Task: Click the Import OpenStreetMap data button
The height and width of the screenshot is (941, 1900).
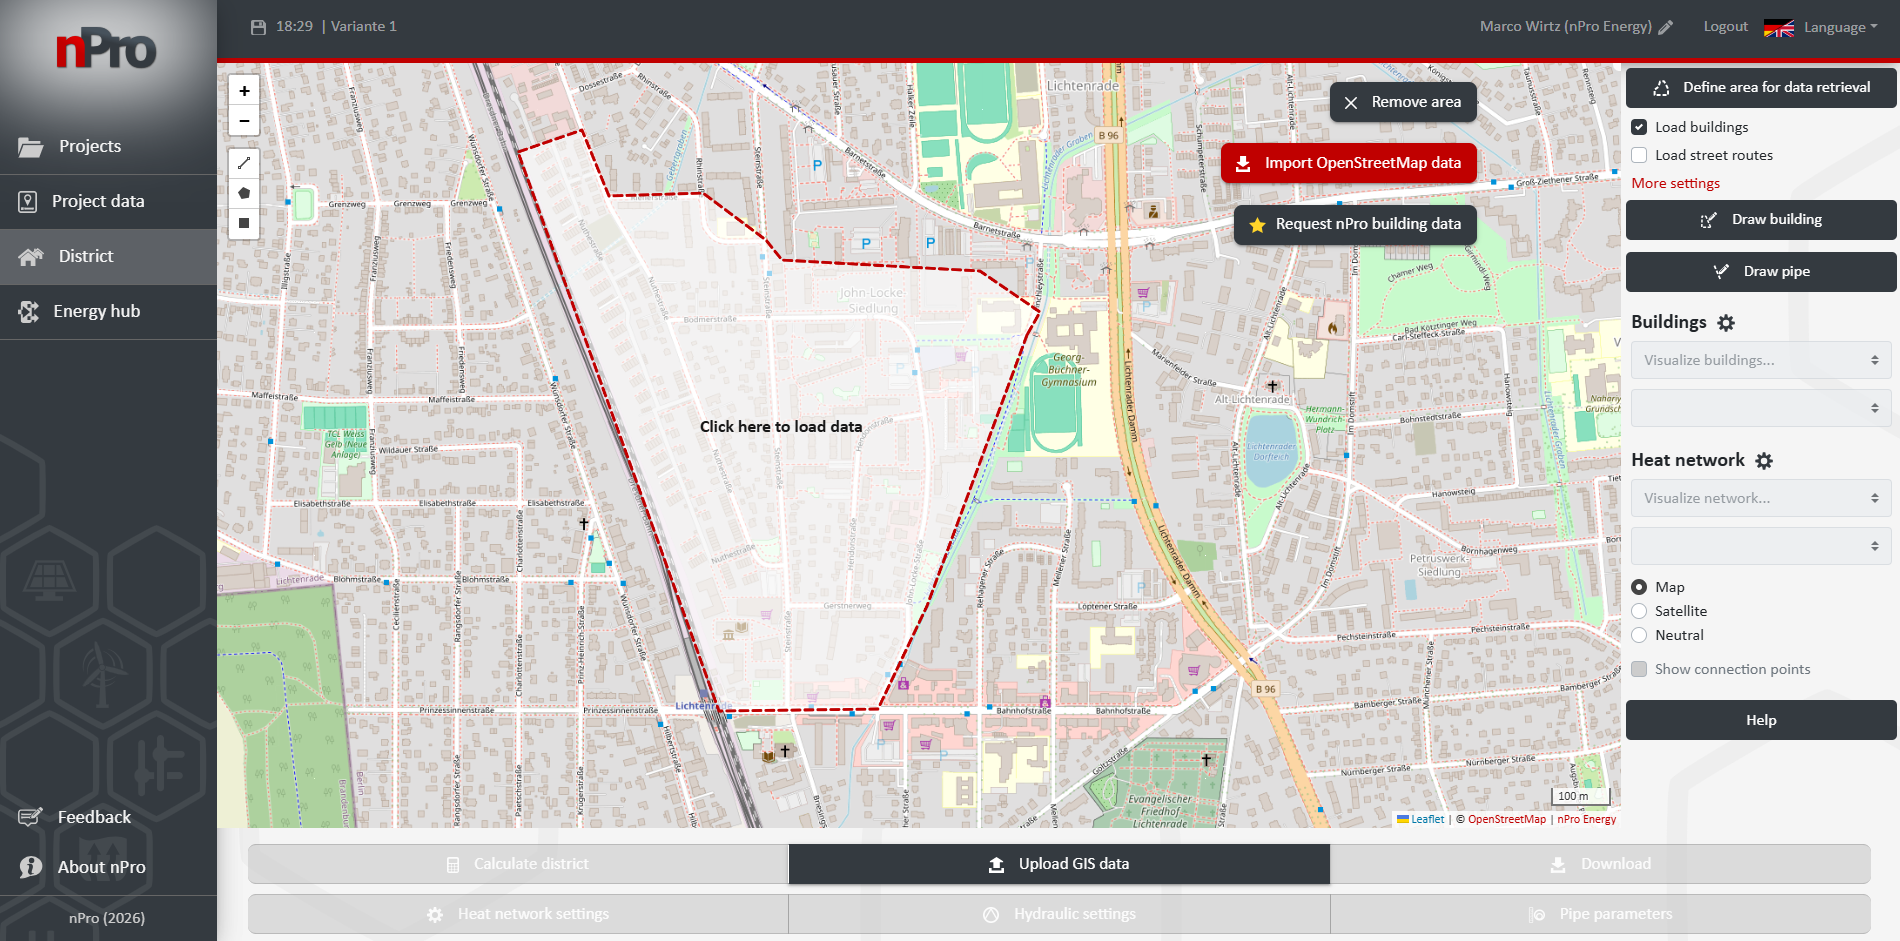Action: 1348,162
